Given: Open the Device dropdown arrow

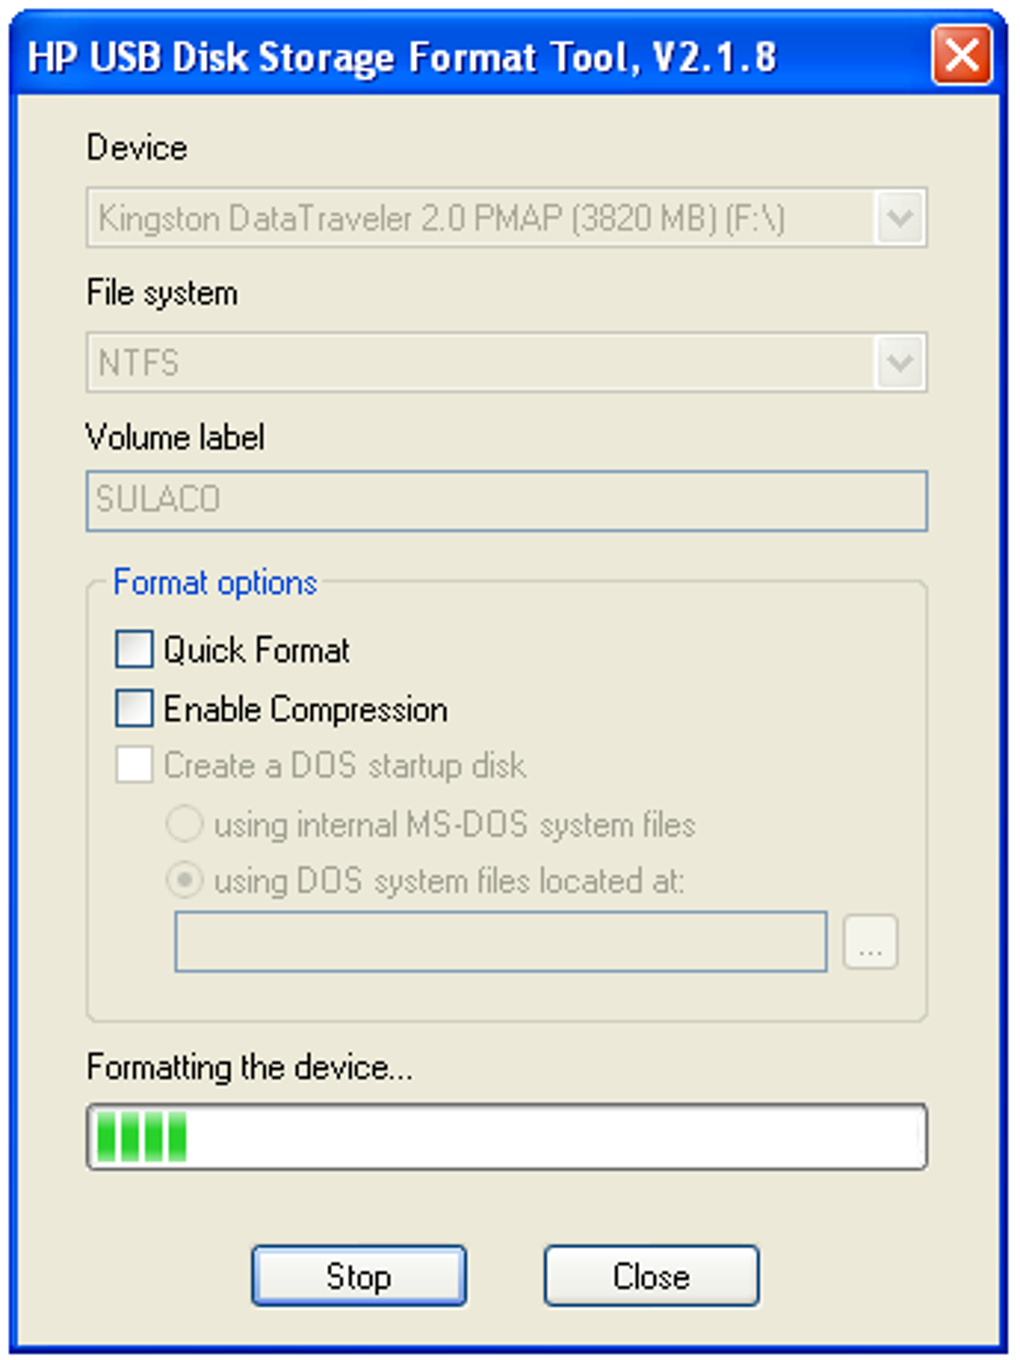Looking at the screenshot, I should pyautogui.click(x=900, y=218).
